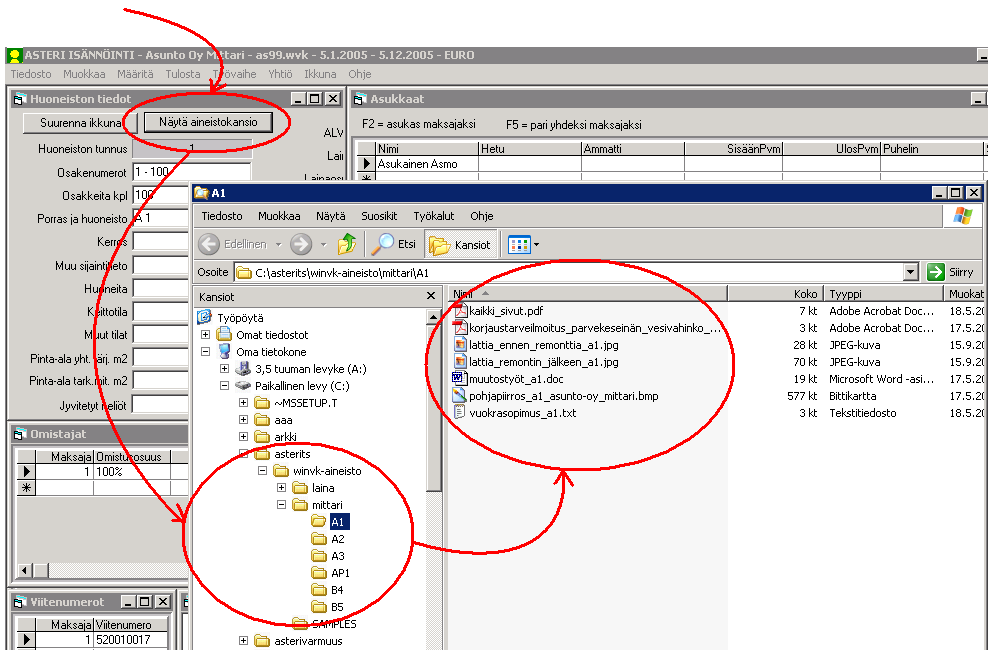Click the Etsi search icon
This screenshot has height=662, width=997.
coord(382,244)
